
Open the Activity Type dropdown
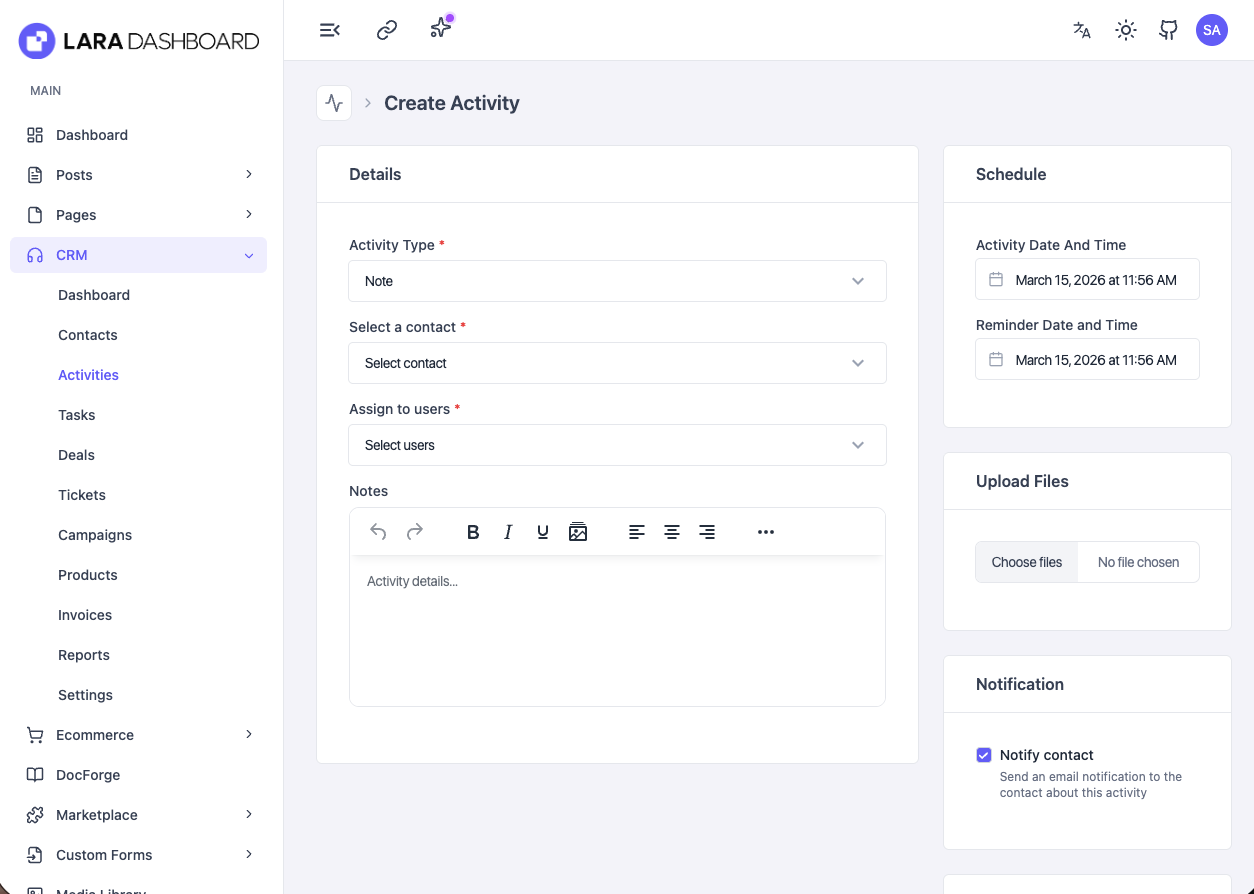pyautogui.click(x=617, y=281)
